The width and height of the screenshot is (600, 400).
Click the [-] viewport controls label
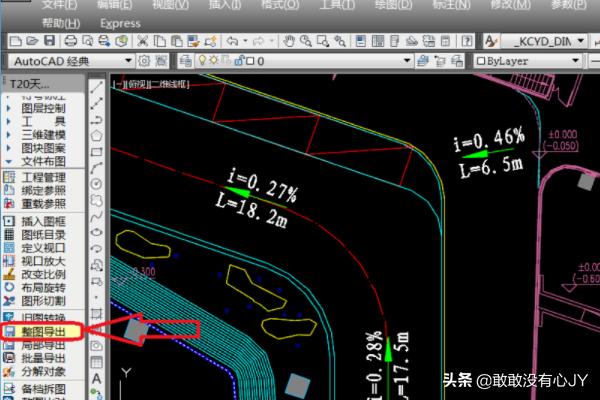point(117,84)
